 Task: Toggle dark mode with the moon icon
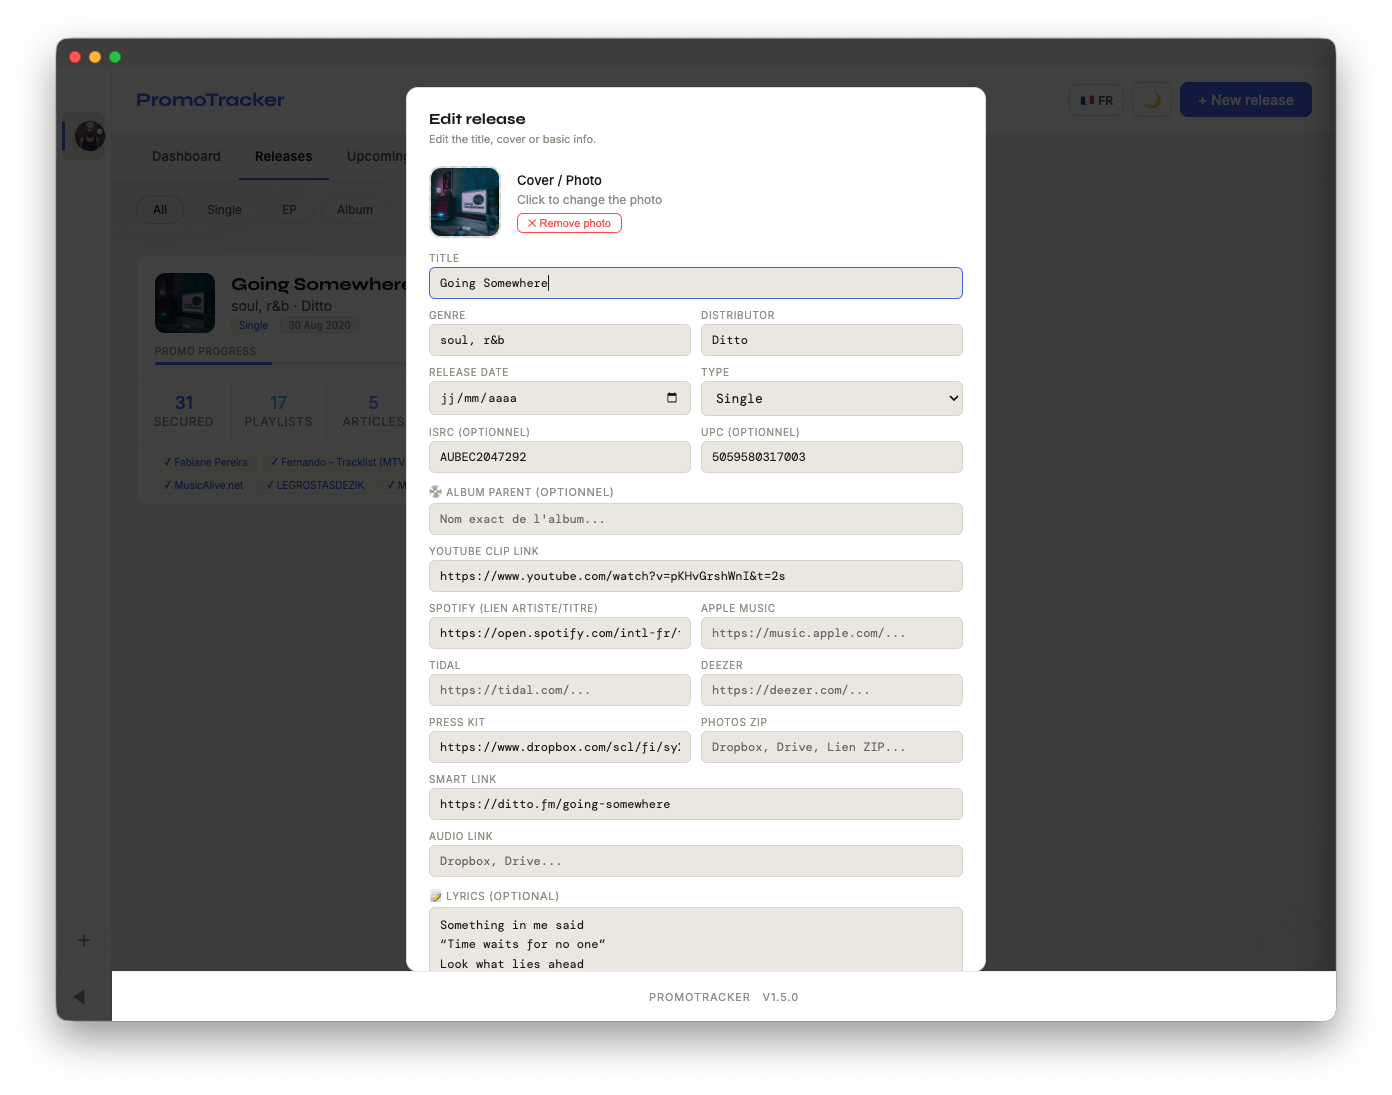coord(1152,100)
